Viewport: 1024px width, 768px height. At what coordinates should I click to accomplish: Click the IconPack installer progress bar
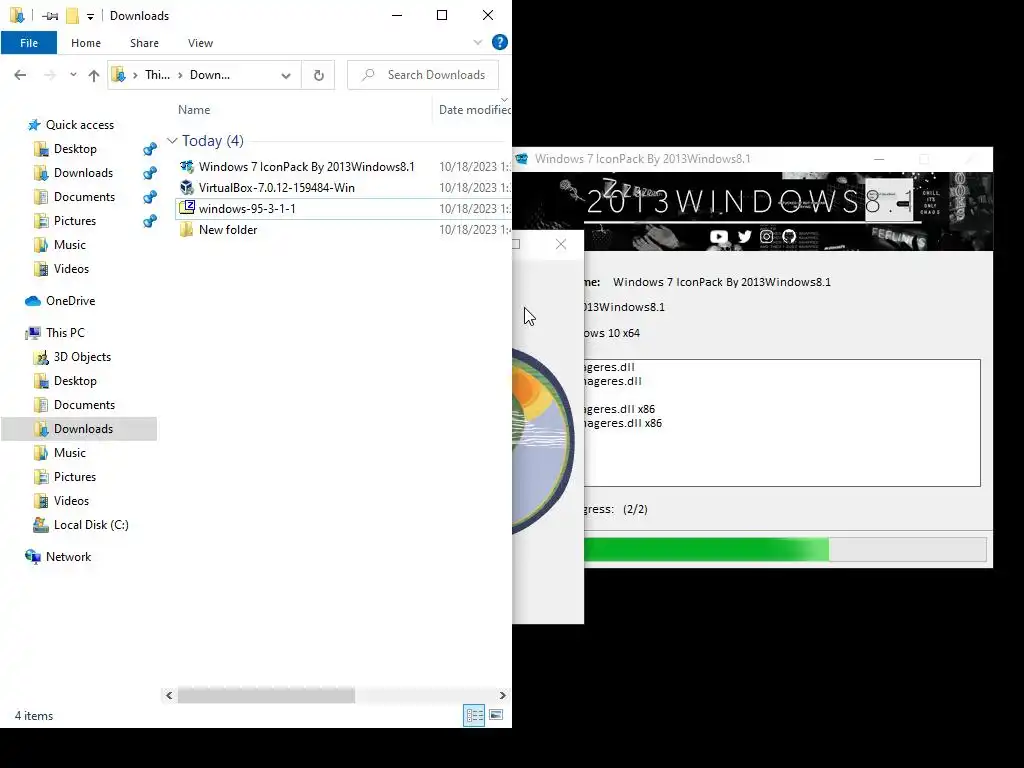[786, 550]
